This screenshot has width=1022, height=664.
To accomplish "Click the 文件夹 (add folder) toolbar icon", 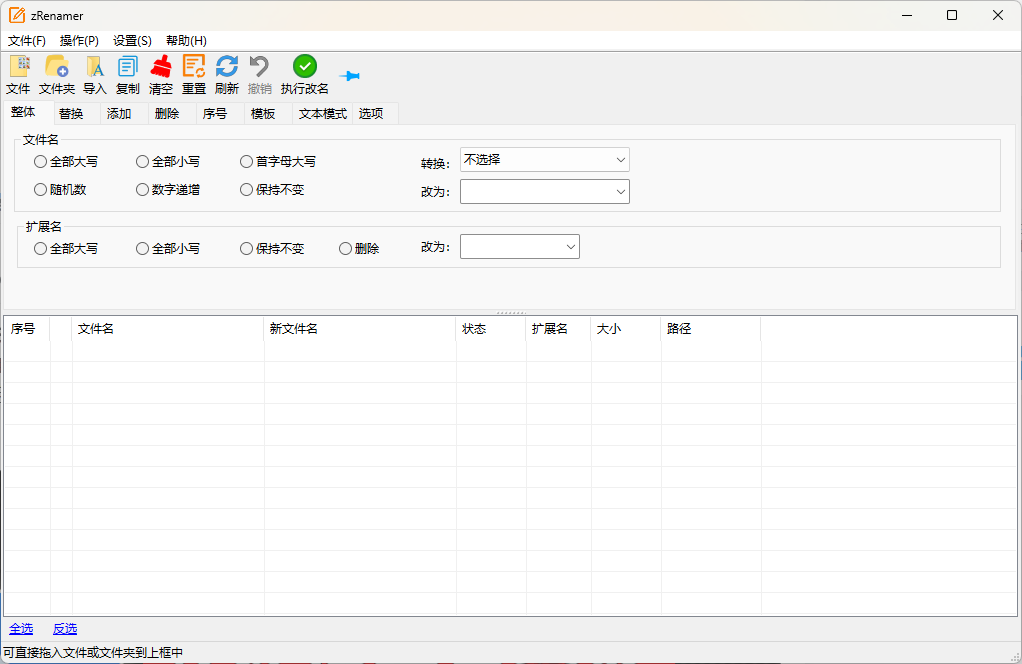I will coord(57,67).
